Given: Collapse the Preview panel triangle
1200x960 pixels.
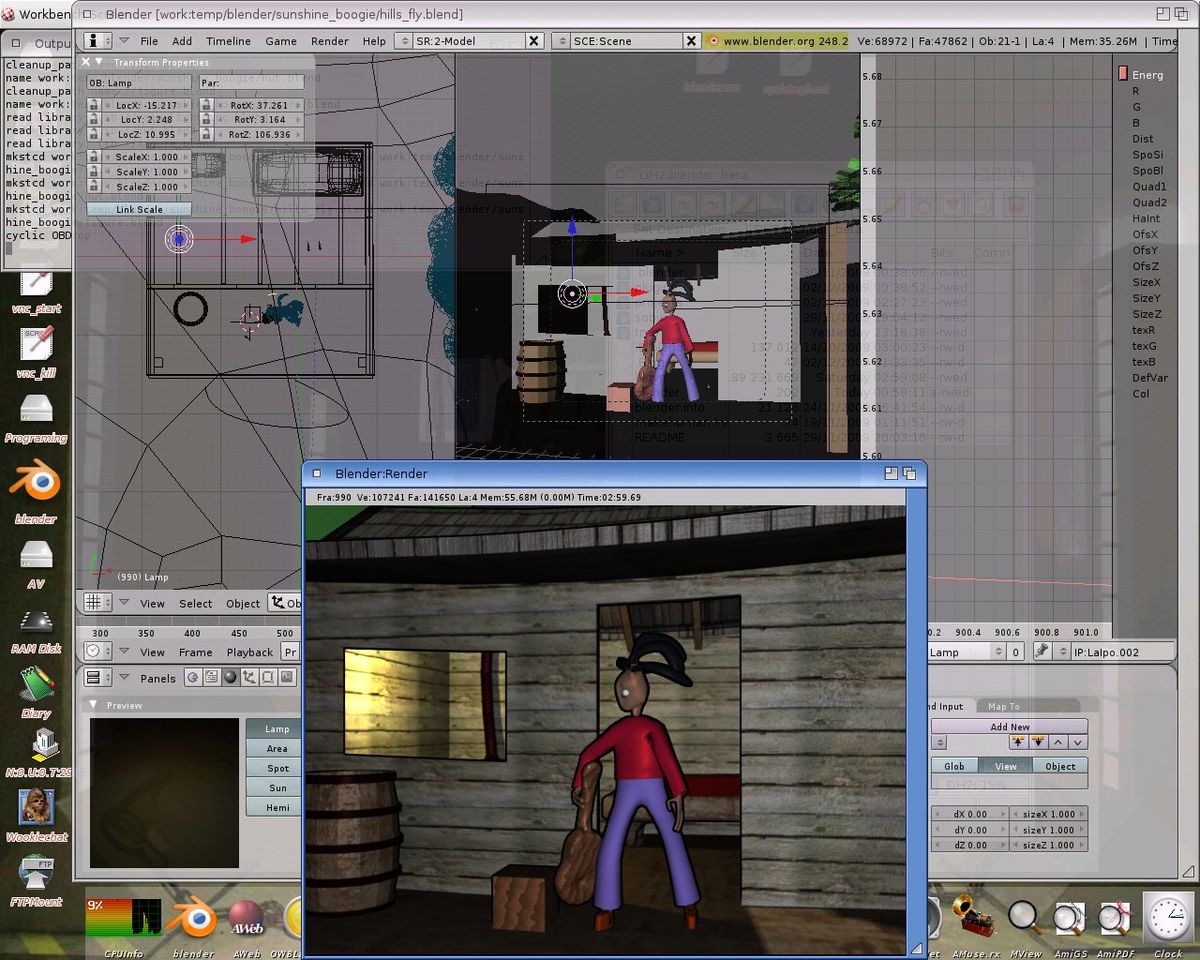Looking at the screenshot, I should [x=94, y=705].
